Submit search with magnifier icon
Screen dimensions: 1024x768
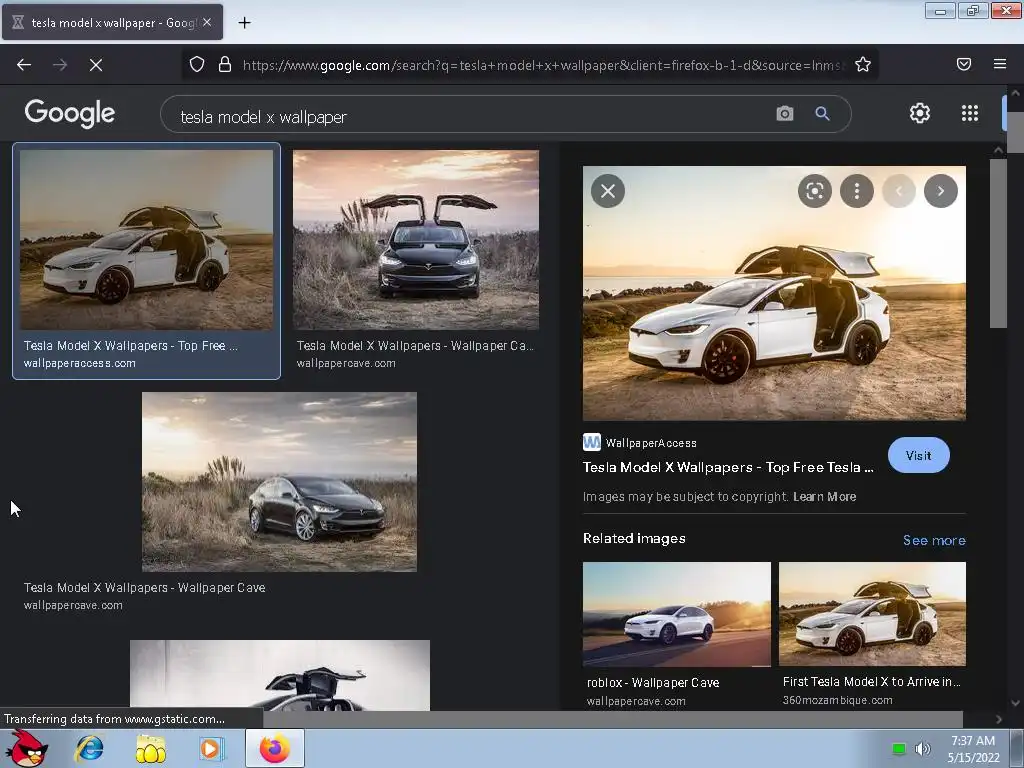tap(822, 114)
